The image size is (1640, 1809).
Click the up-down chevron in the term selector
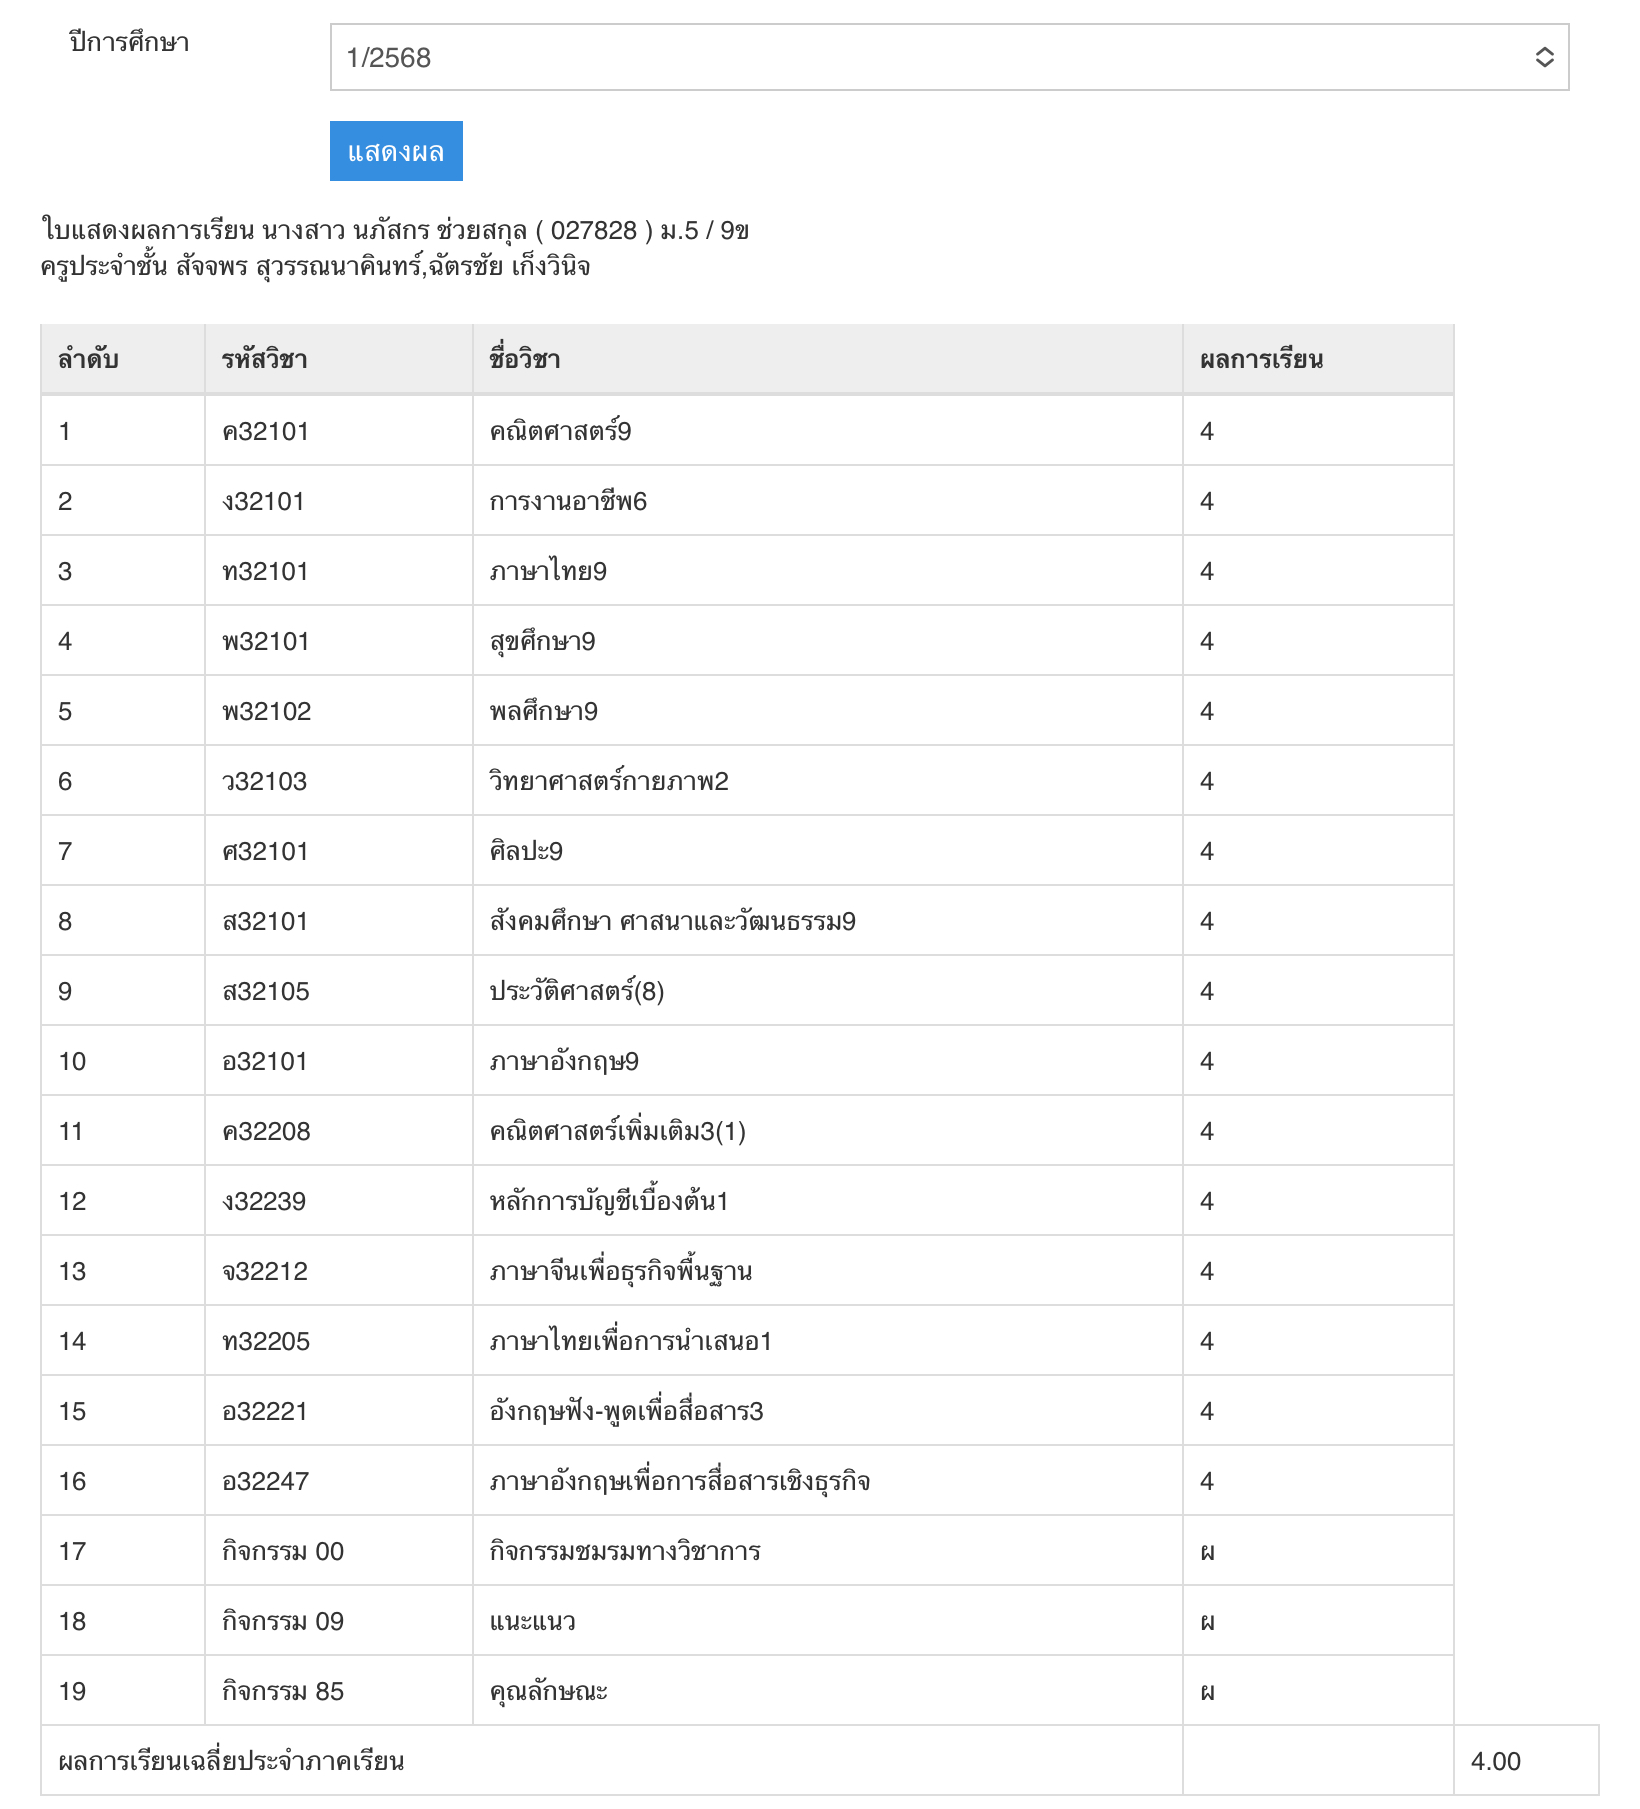point(1544,57)
